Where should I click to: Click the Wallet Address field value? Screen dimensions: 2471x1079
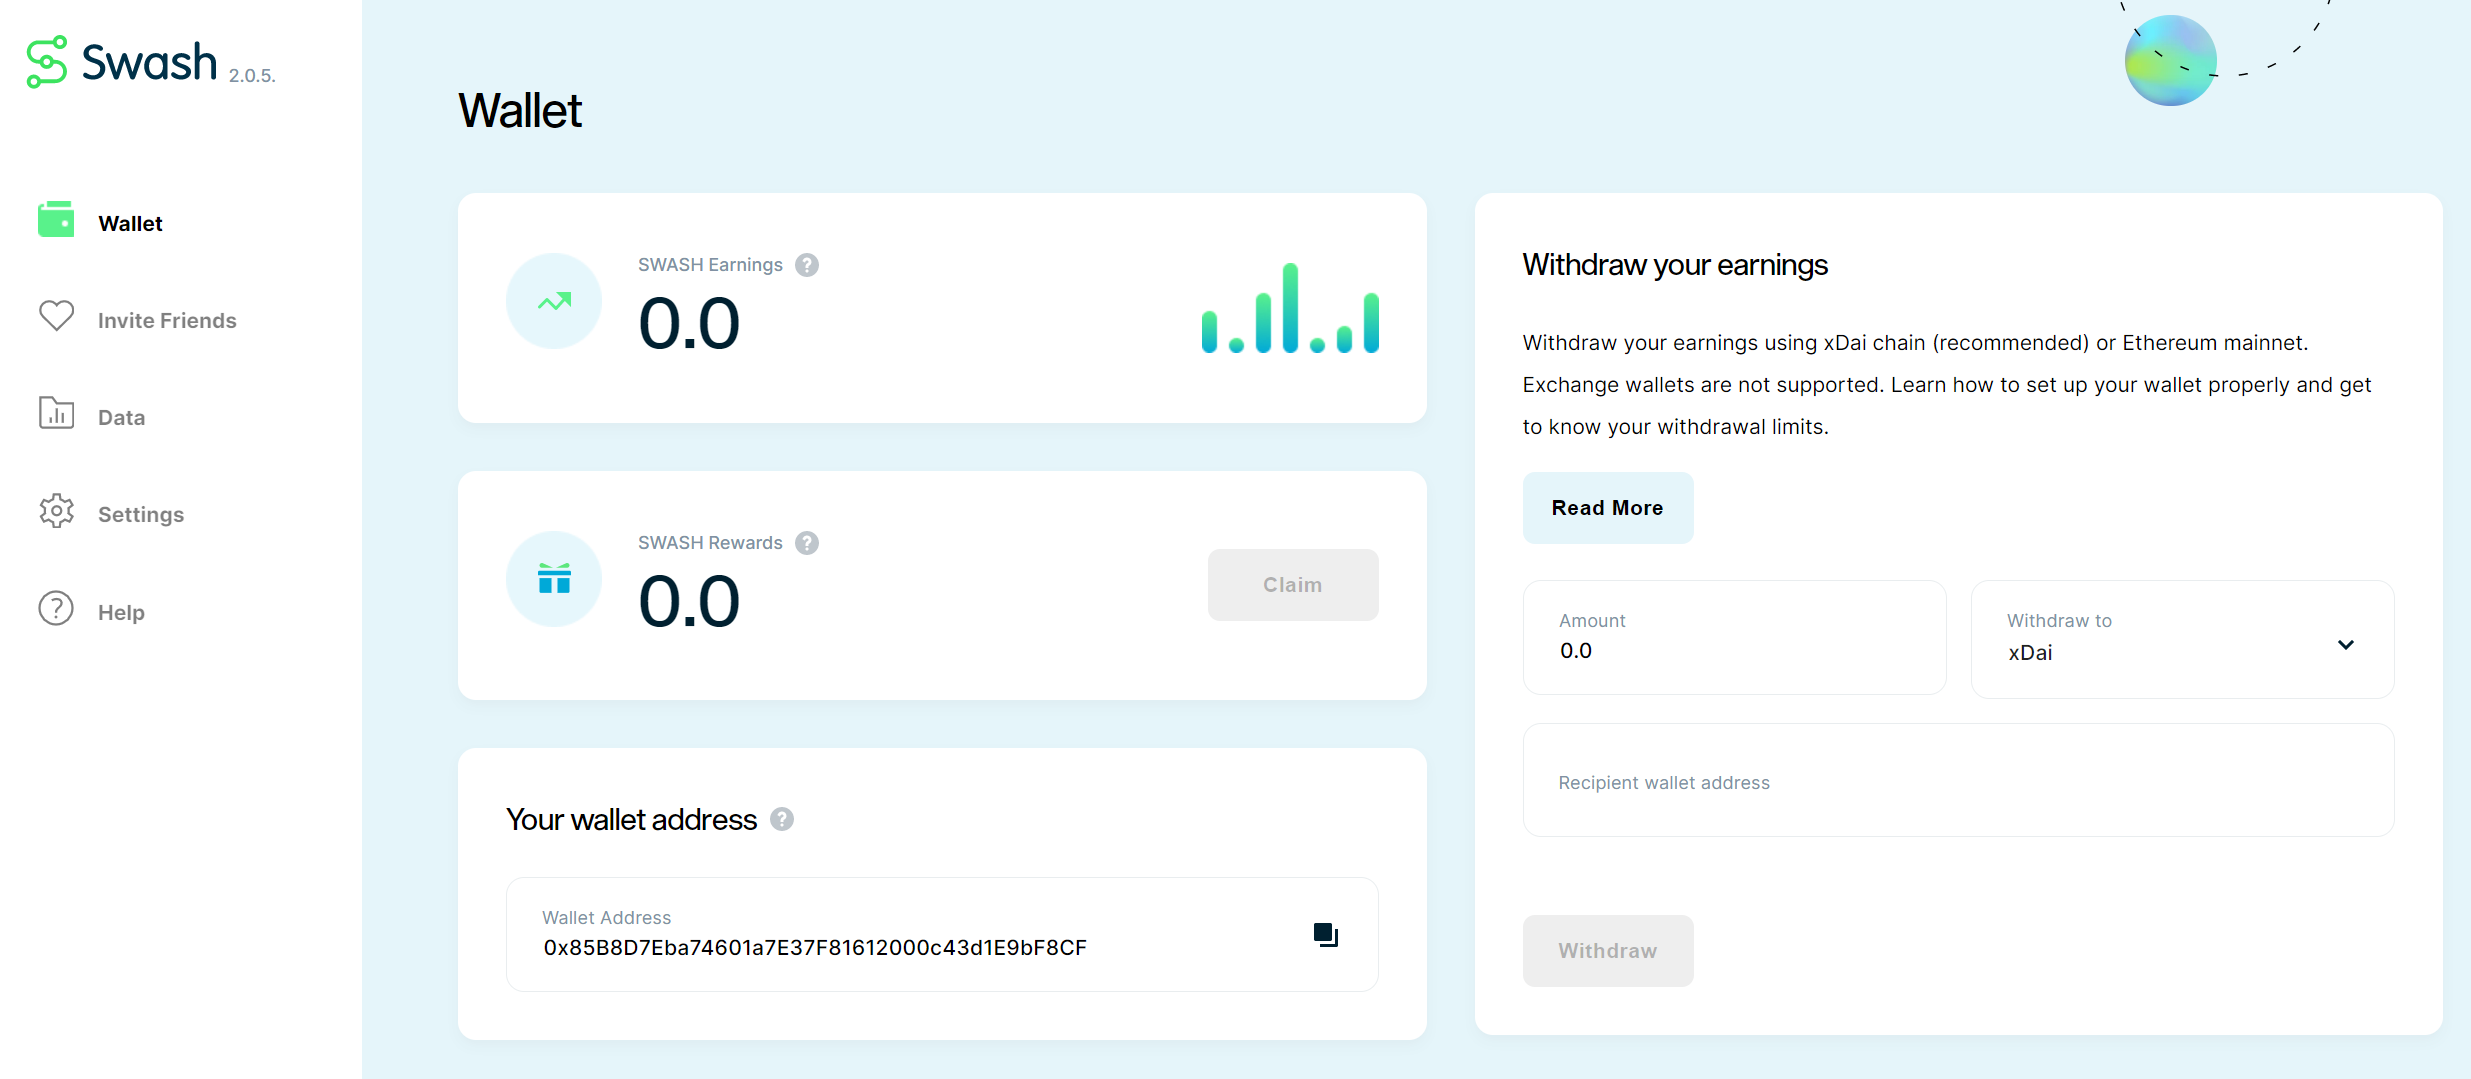point(815,948)
